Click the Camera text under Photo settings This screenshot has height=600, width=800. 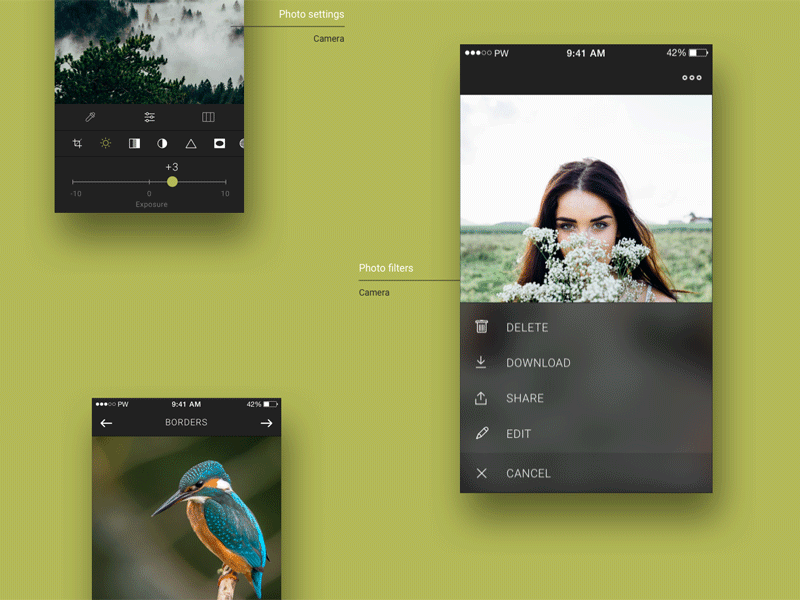(x=329, y=38)
